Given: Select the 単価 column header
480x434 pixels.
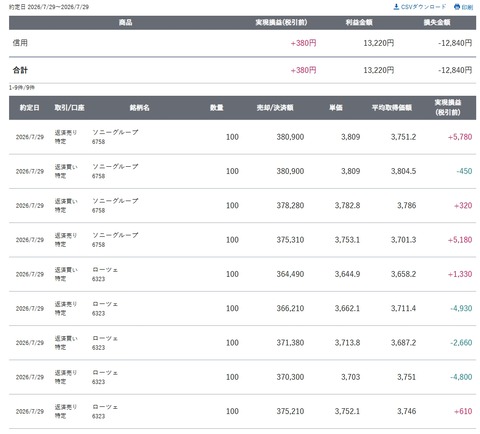Looking at the screenshot, I should 336,108.
